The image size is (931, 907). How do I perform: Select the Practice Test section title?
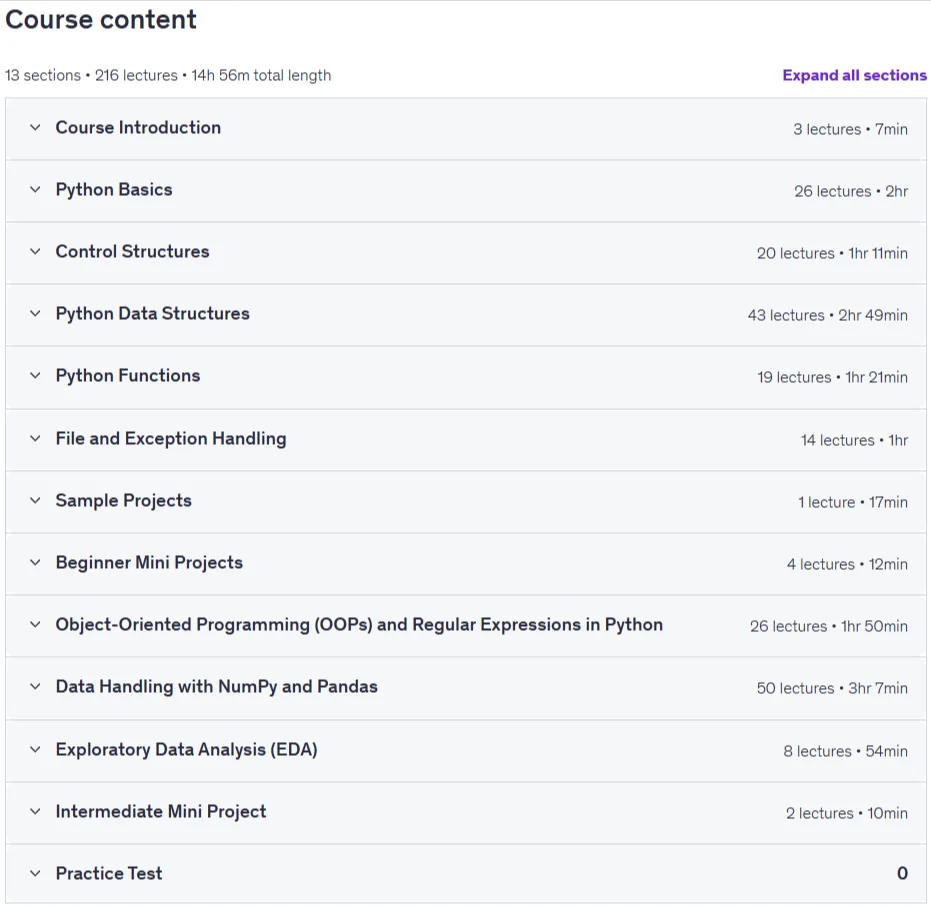(x=109, y=874)
